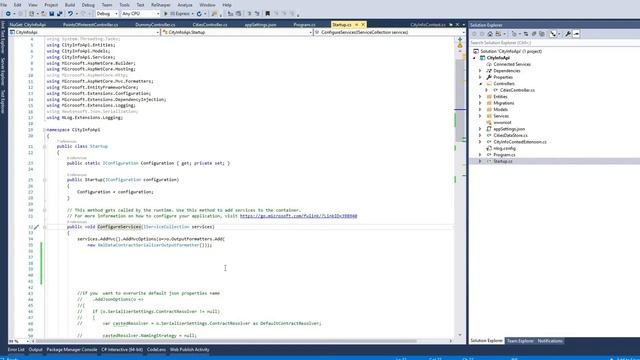Open the Any CPU platform dropdown
The width and height of the screenshot is (640, 360).
[x=140, y=13]
